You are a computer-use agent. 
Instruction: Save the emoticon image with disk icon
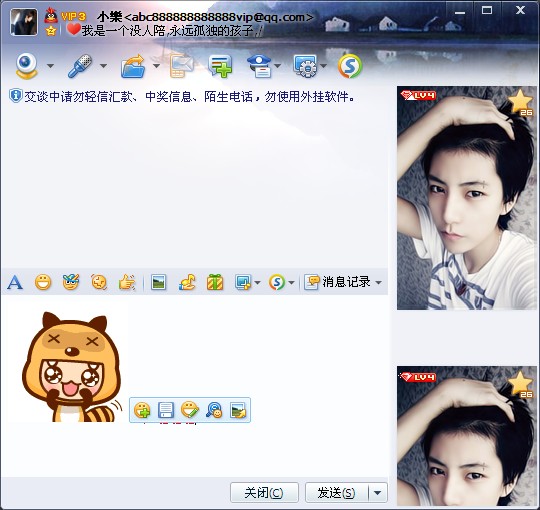click(x=166, y=410)
